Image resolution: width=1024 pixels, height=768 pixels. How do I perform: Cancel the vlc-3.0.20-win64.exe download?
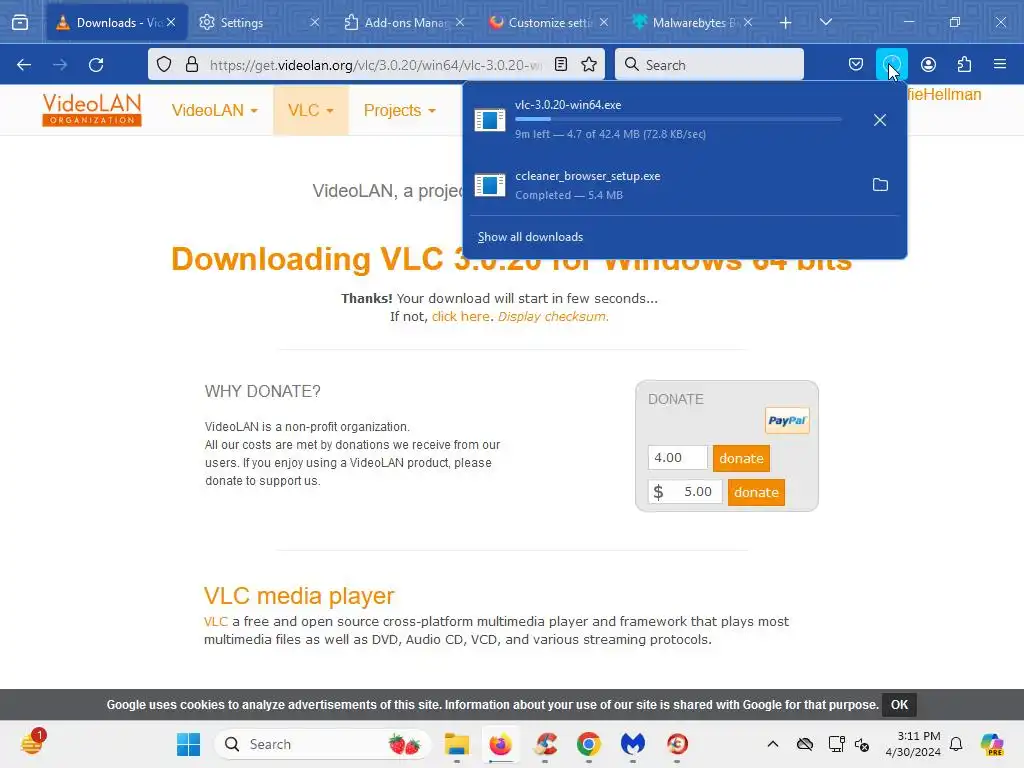pyautogui.click(x=880, y=120)
